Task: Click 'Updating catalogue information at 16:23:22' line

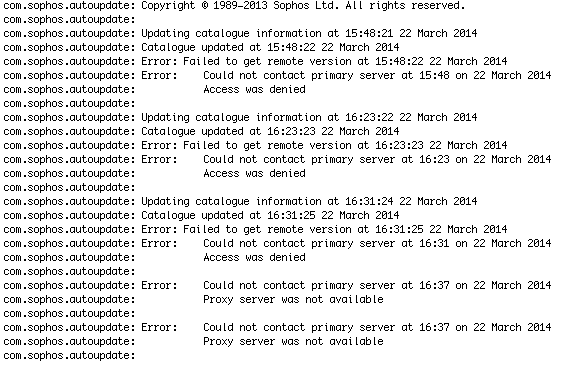Action: (x=241, y=118)
